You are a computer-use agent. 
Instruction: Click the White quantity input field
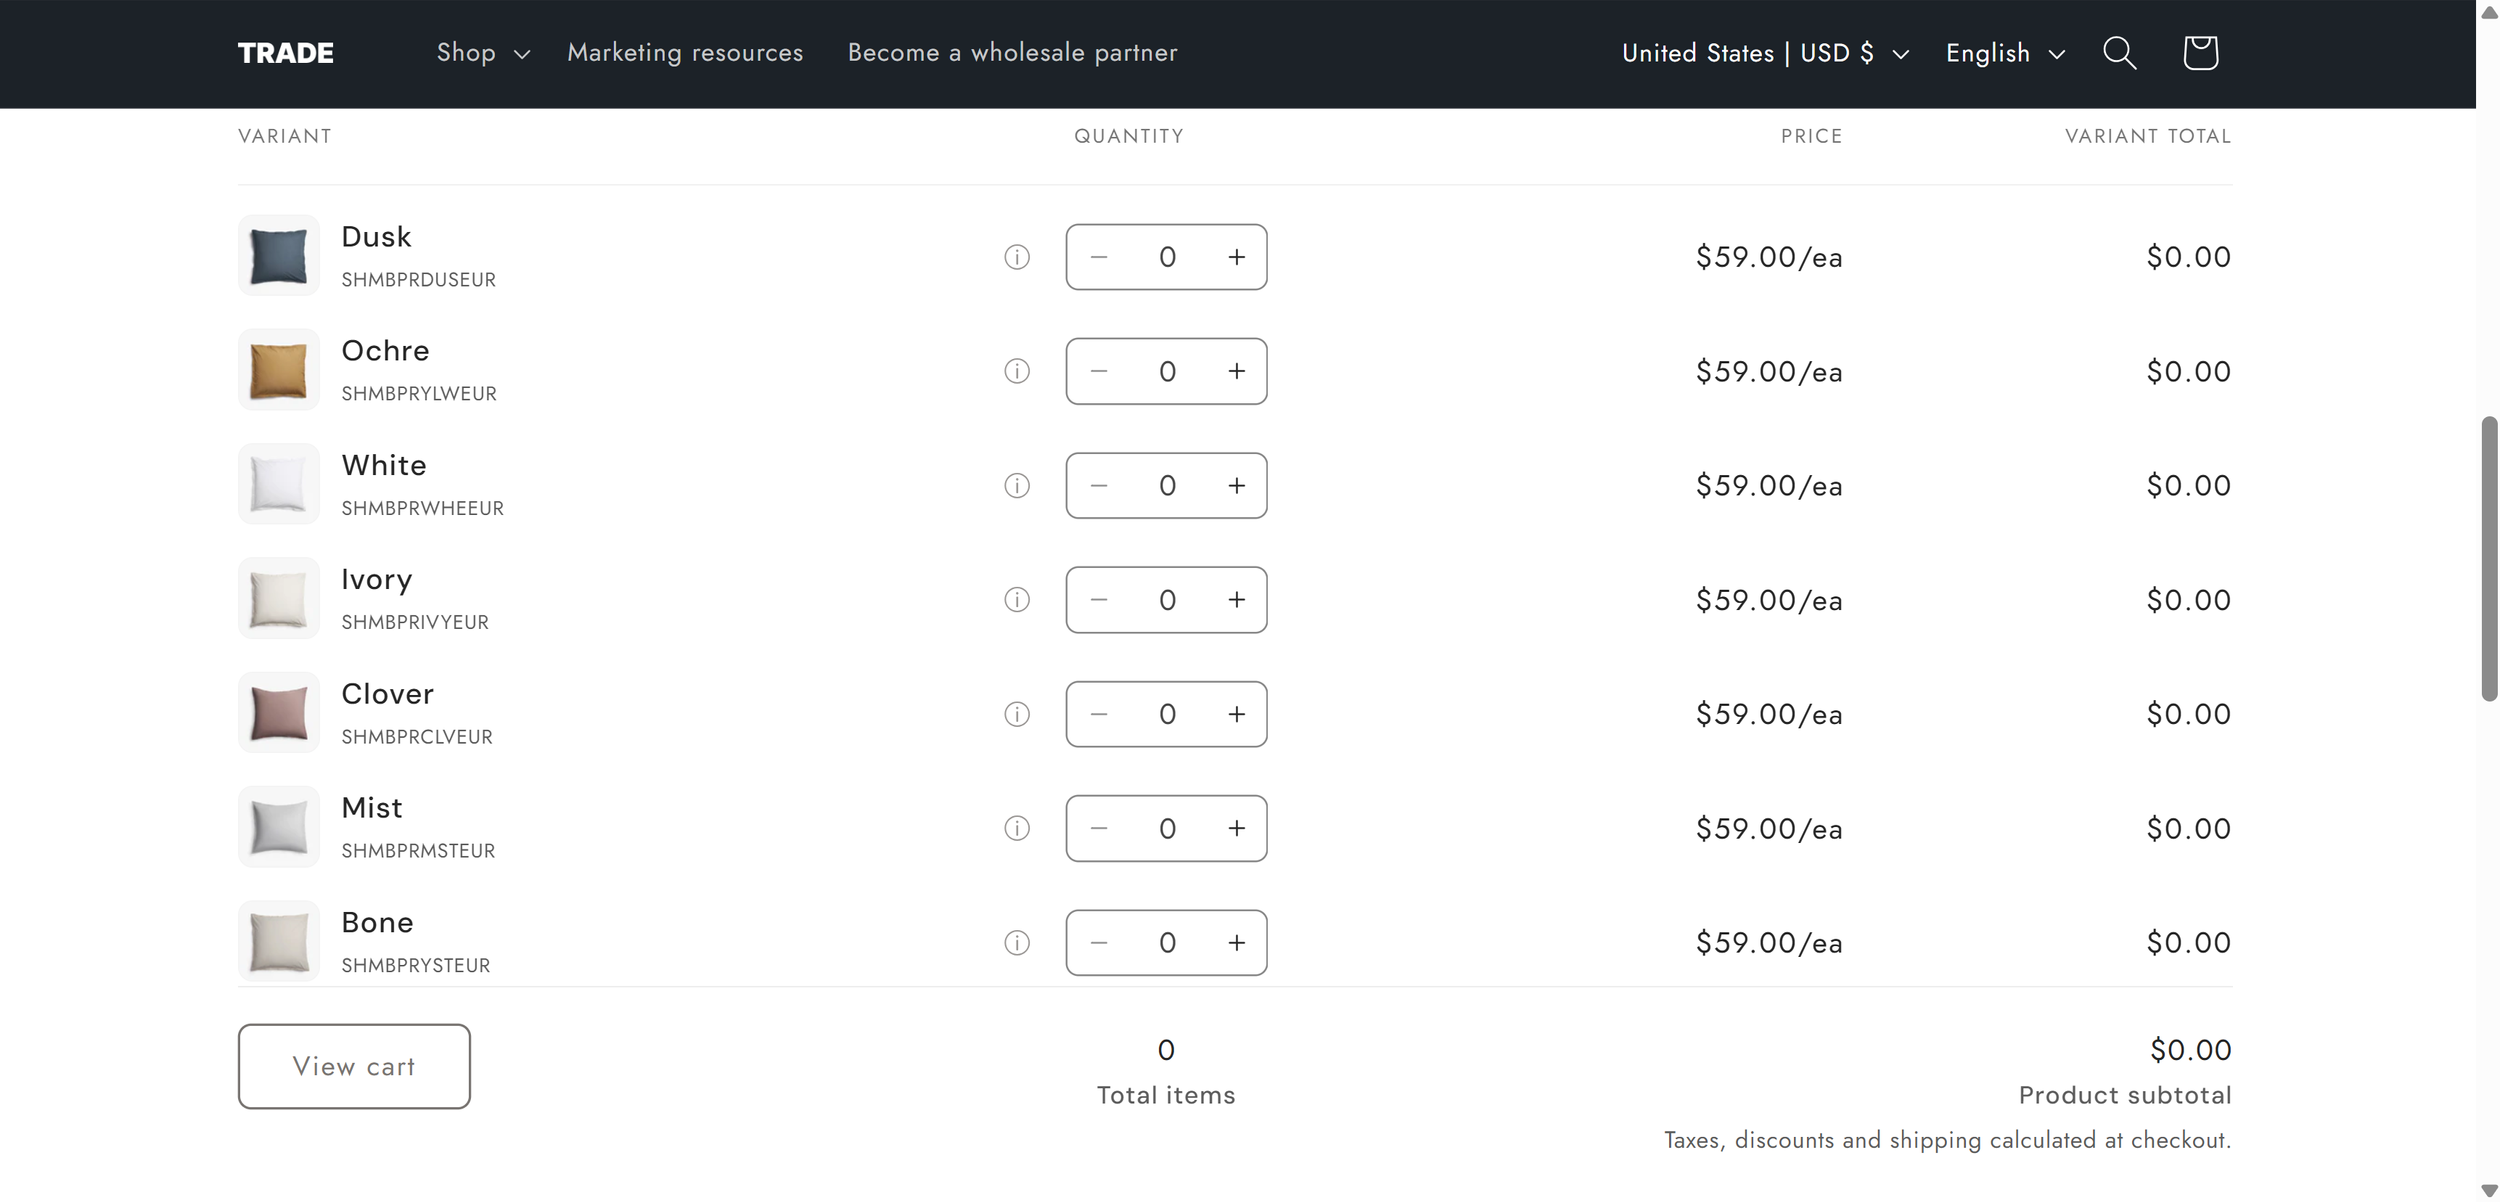pos(1167,486)
